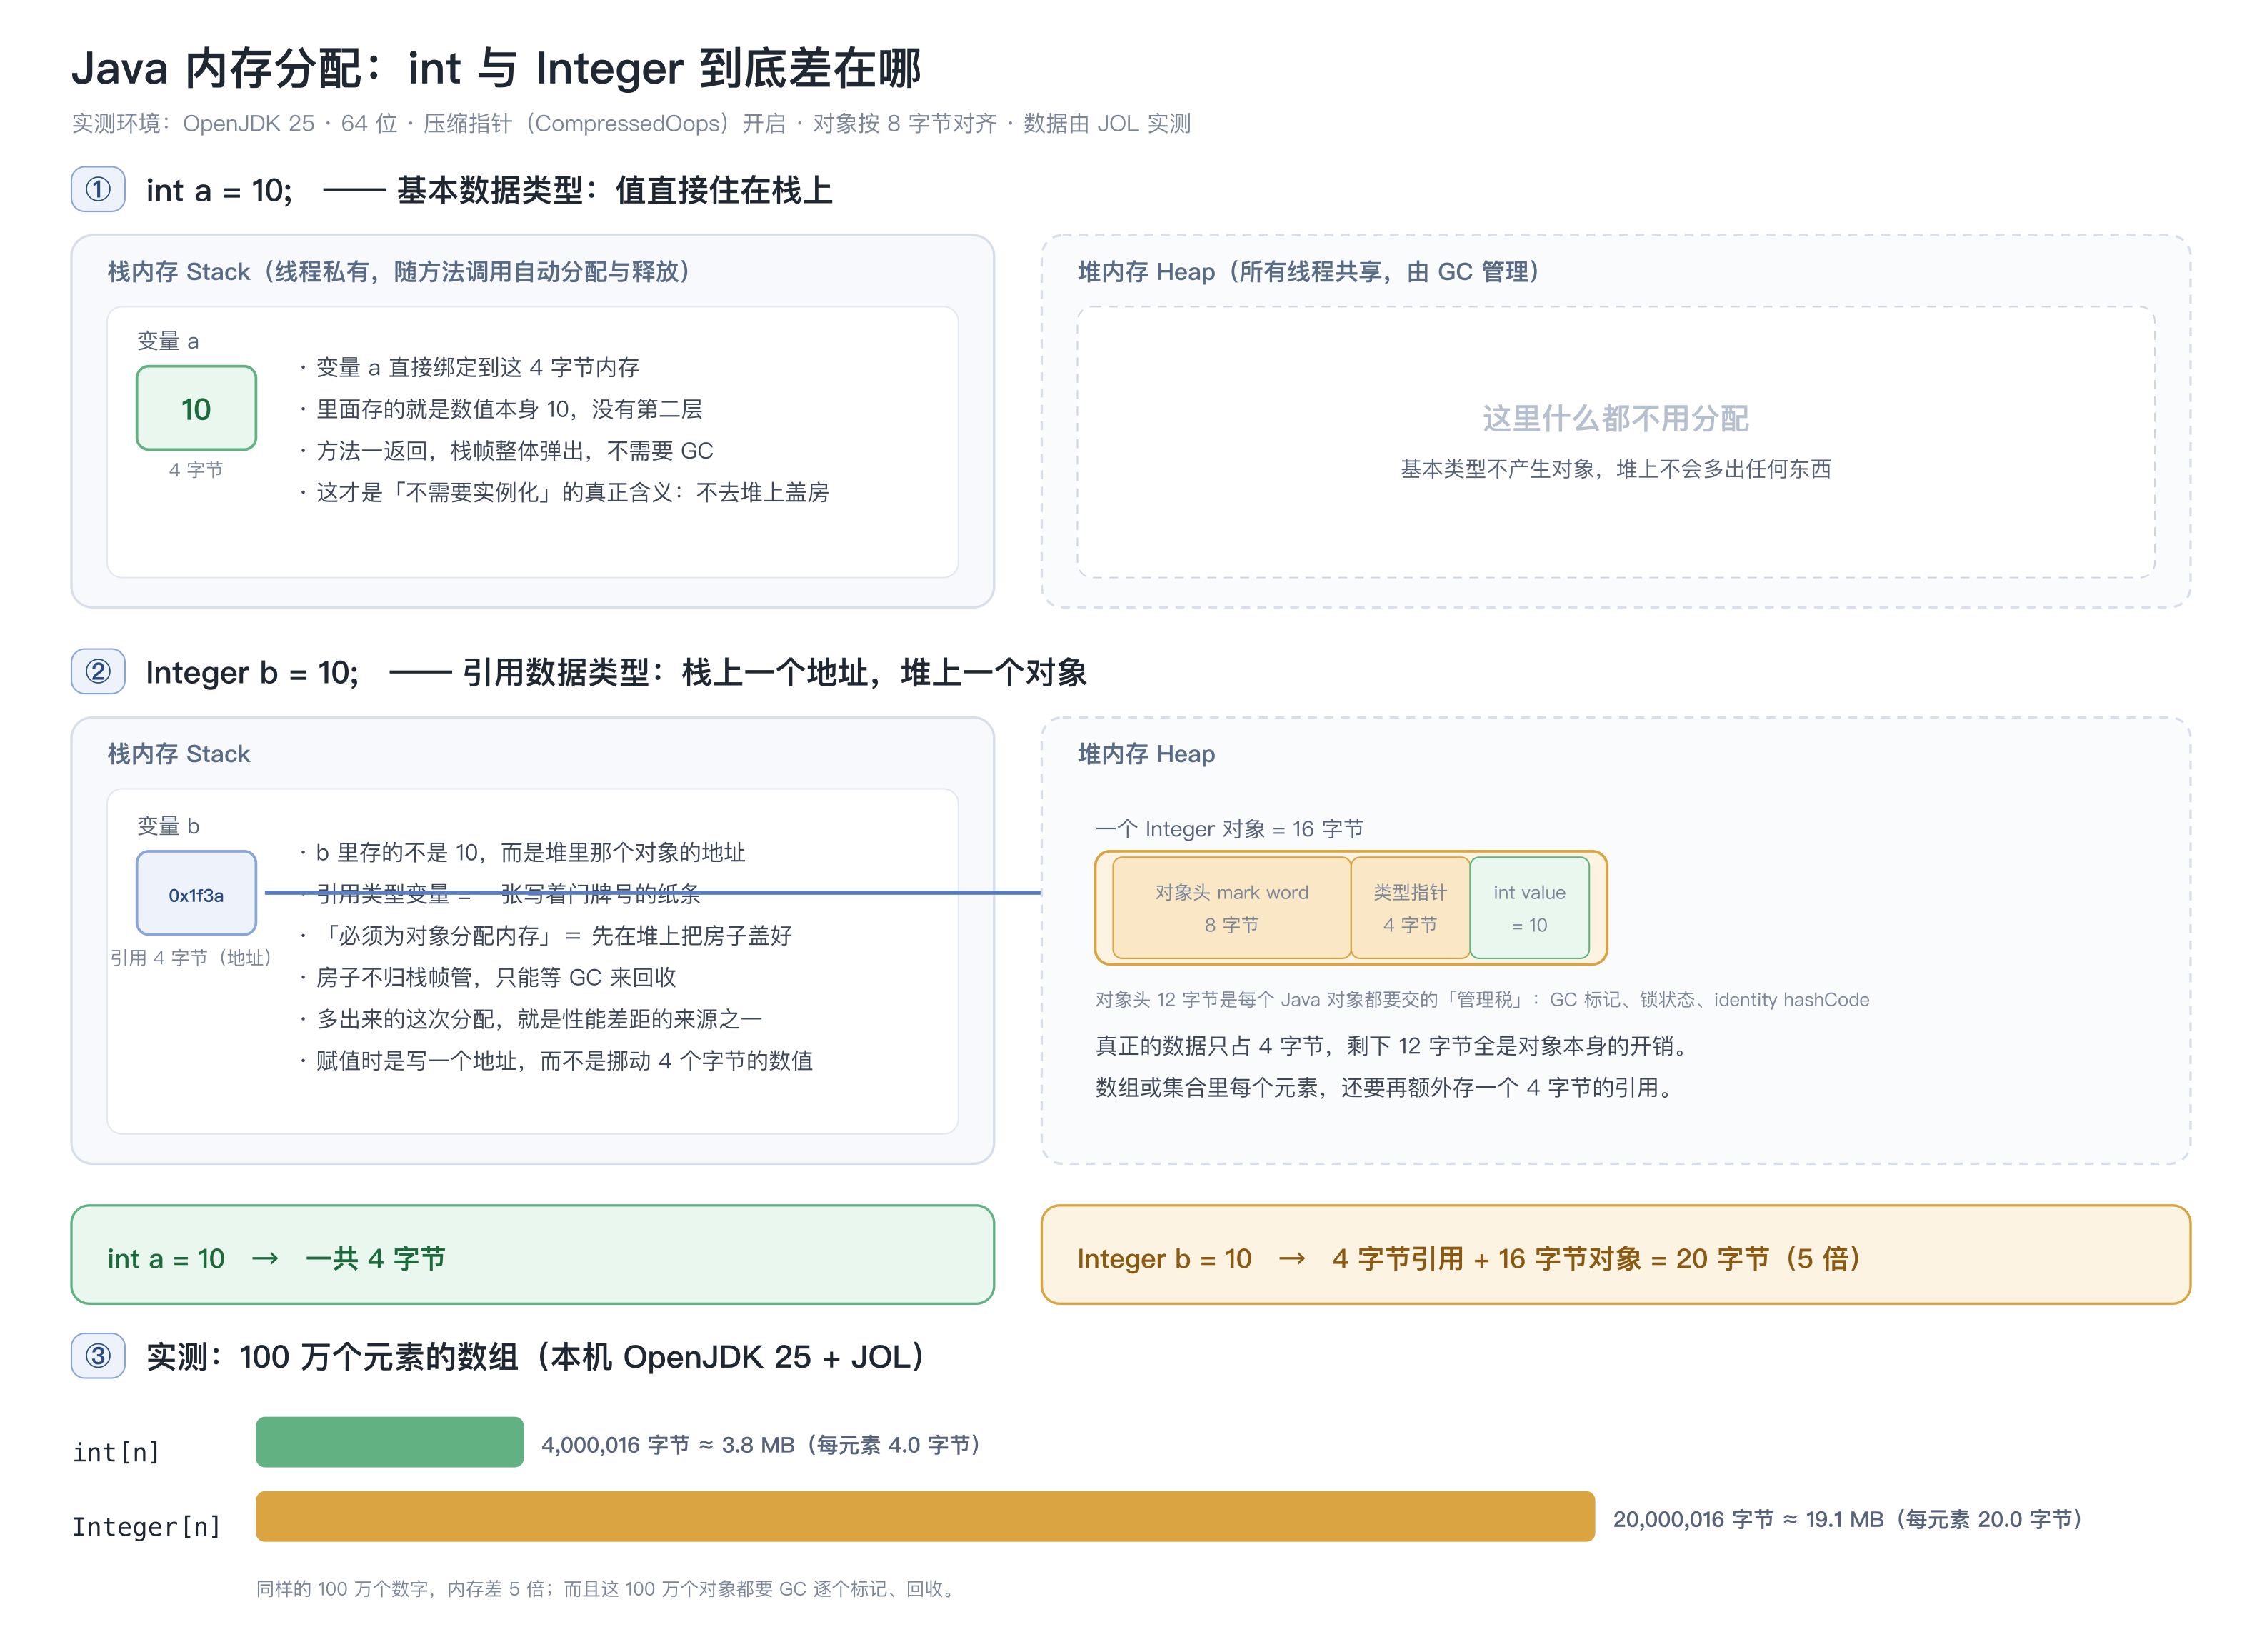Screen dimensions: 2262x1652
Task: Click the second '栈内存 Stack' panel header
Action: [x=179, y=753]
